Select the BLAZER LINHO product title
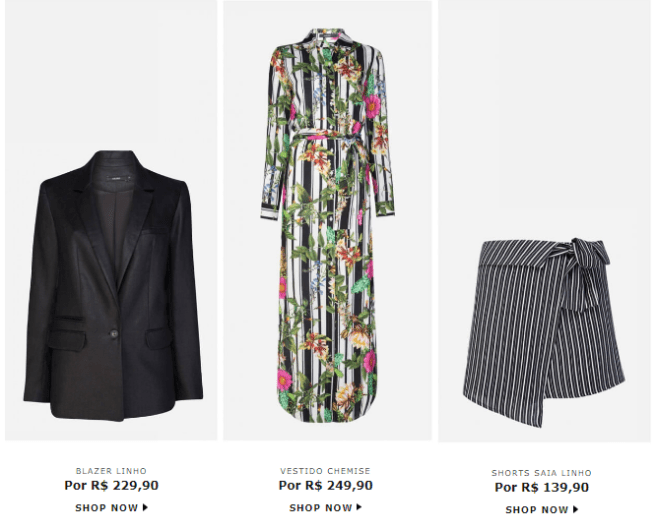Viewport: 656px width, 528px height. coord(111,471)
